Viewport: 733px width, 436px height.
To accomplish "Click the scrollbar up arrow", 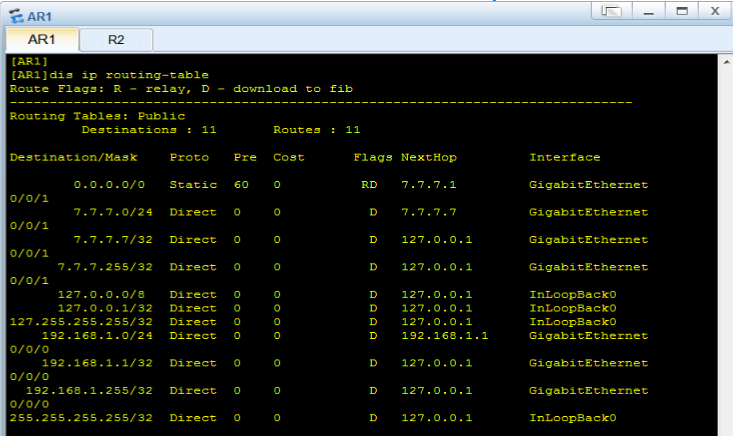I will click(x=726, y=62).
